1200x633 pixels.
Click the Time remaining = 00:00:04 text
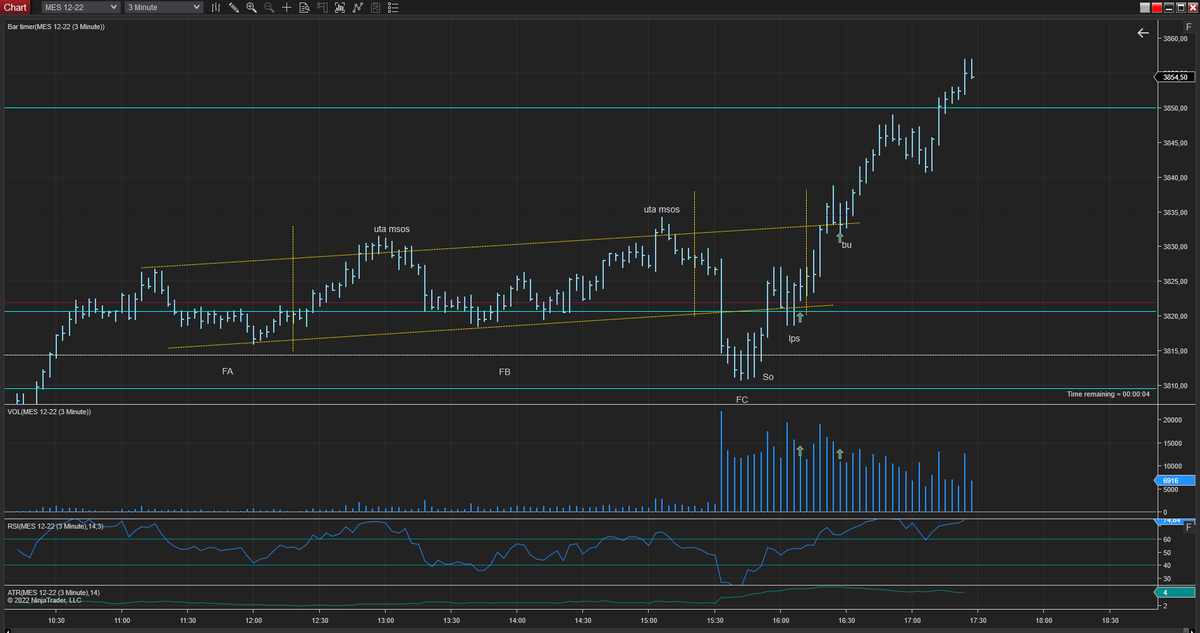tap(1108, 394)
